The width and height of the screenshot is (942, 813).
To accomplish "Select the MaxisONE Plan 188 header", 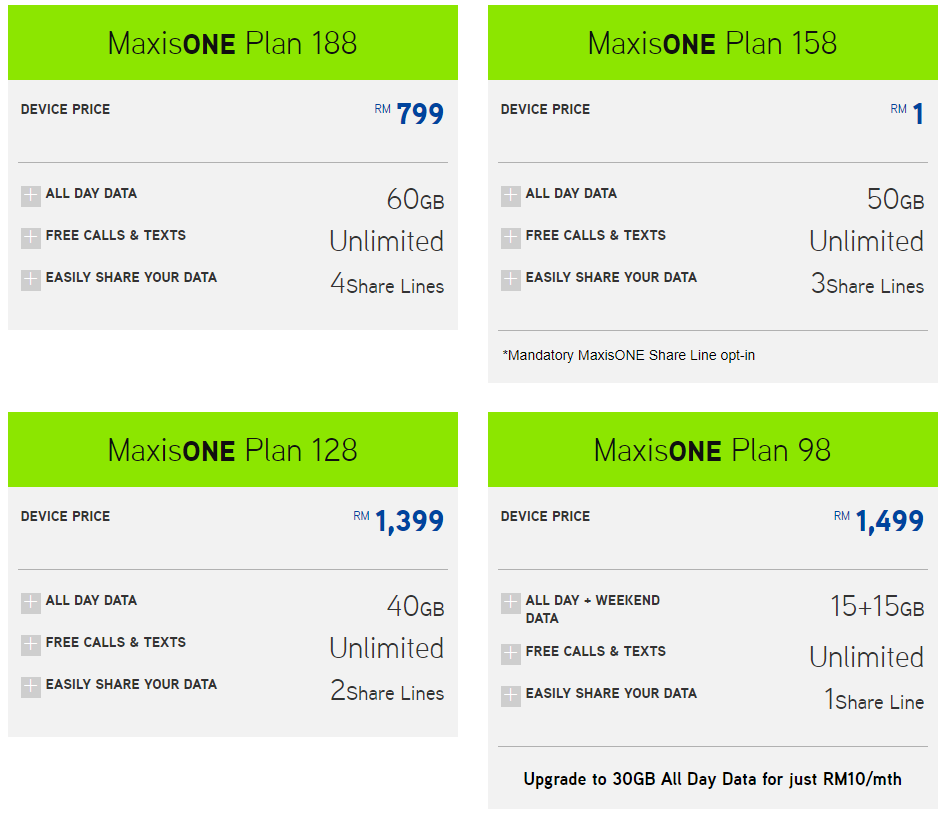I will [x=232, y=43].
